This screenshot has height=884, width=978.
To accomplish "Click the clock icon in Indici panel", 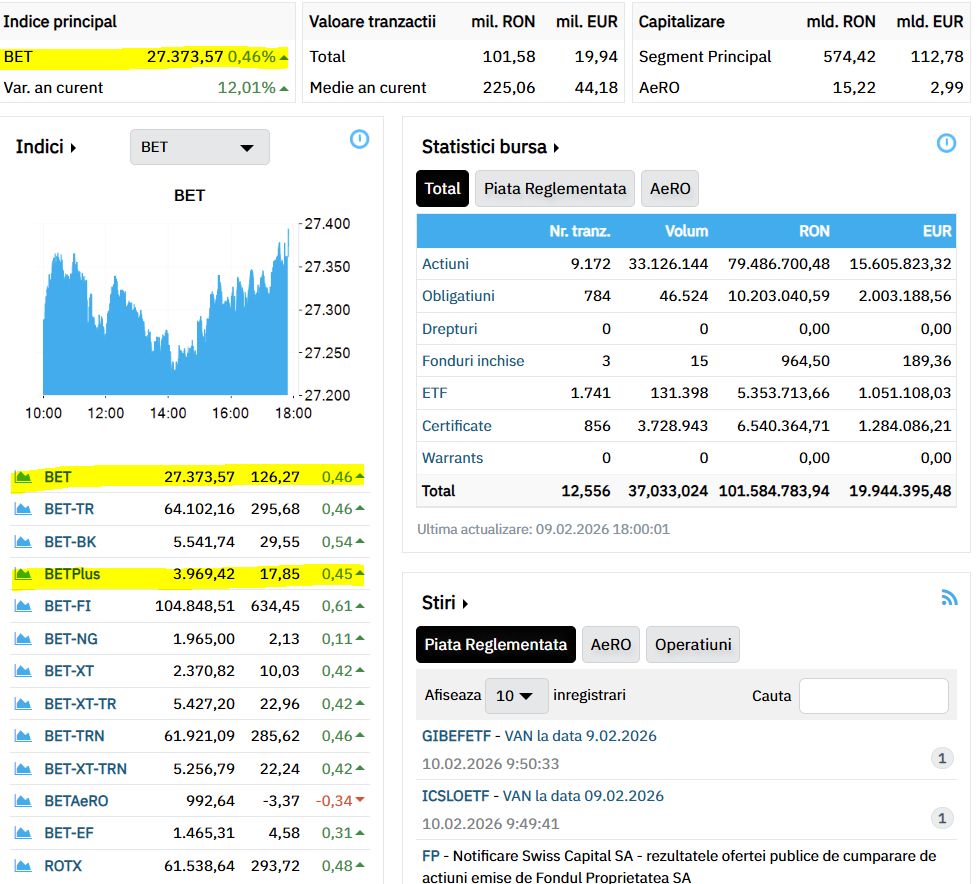I will [x=359, y=140].
